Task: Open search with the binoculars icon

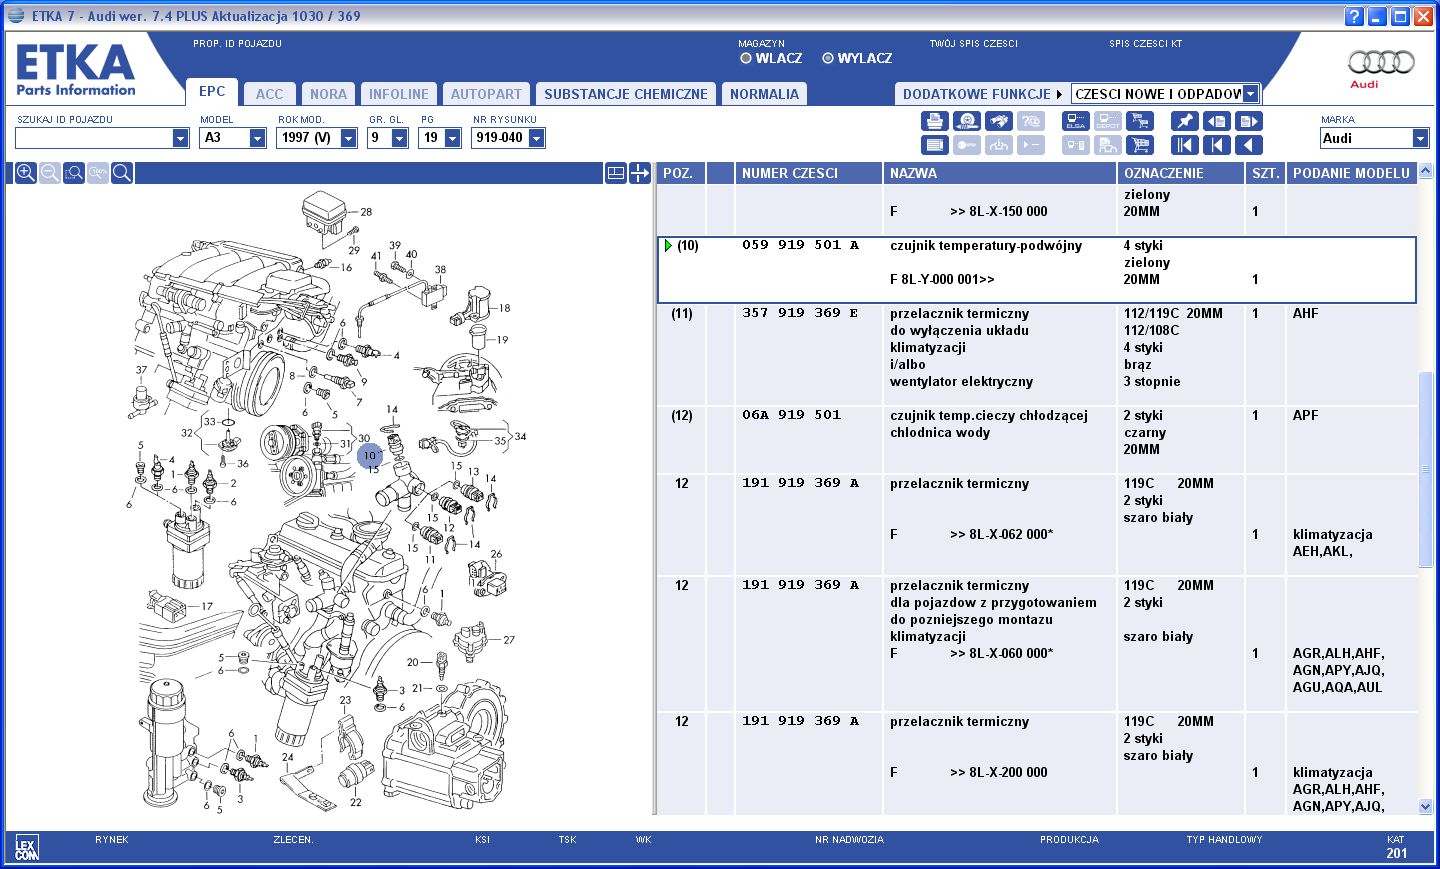Action: (998, 121)
